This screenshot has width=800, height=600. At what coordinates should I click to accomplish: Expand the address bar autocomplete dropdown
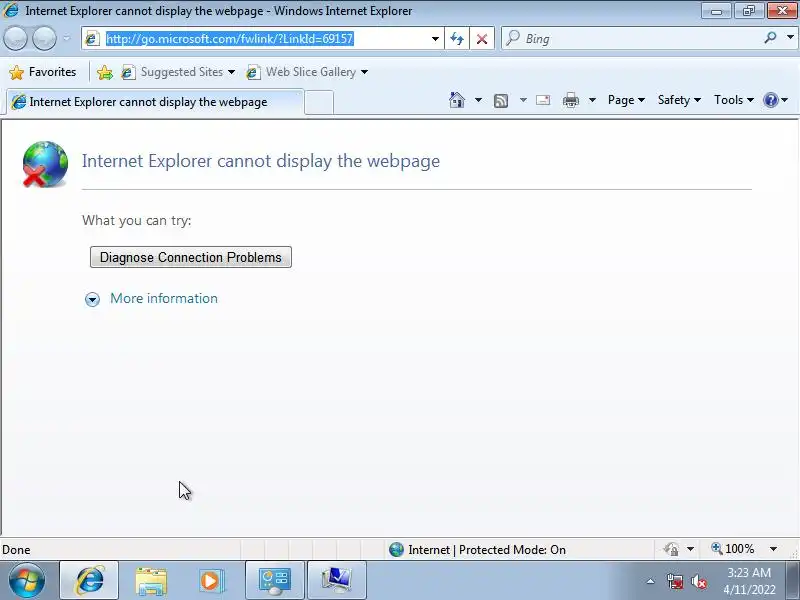(435, 39)
